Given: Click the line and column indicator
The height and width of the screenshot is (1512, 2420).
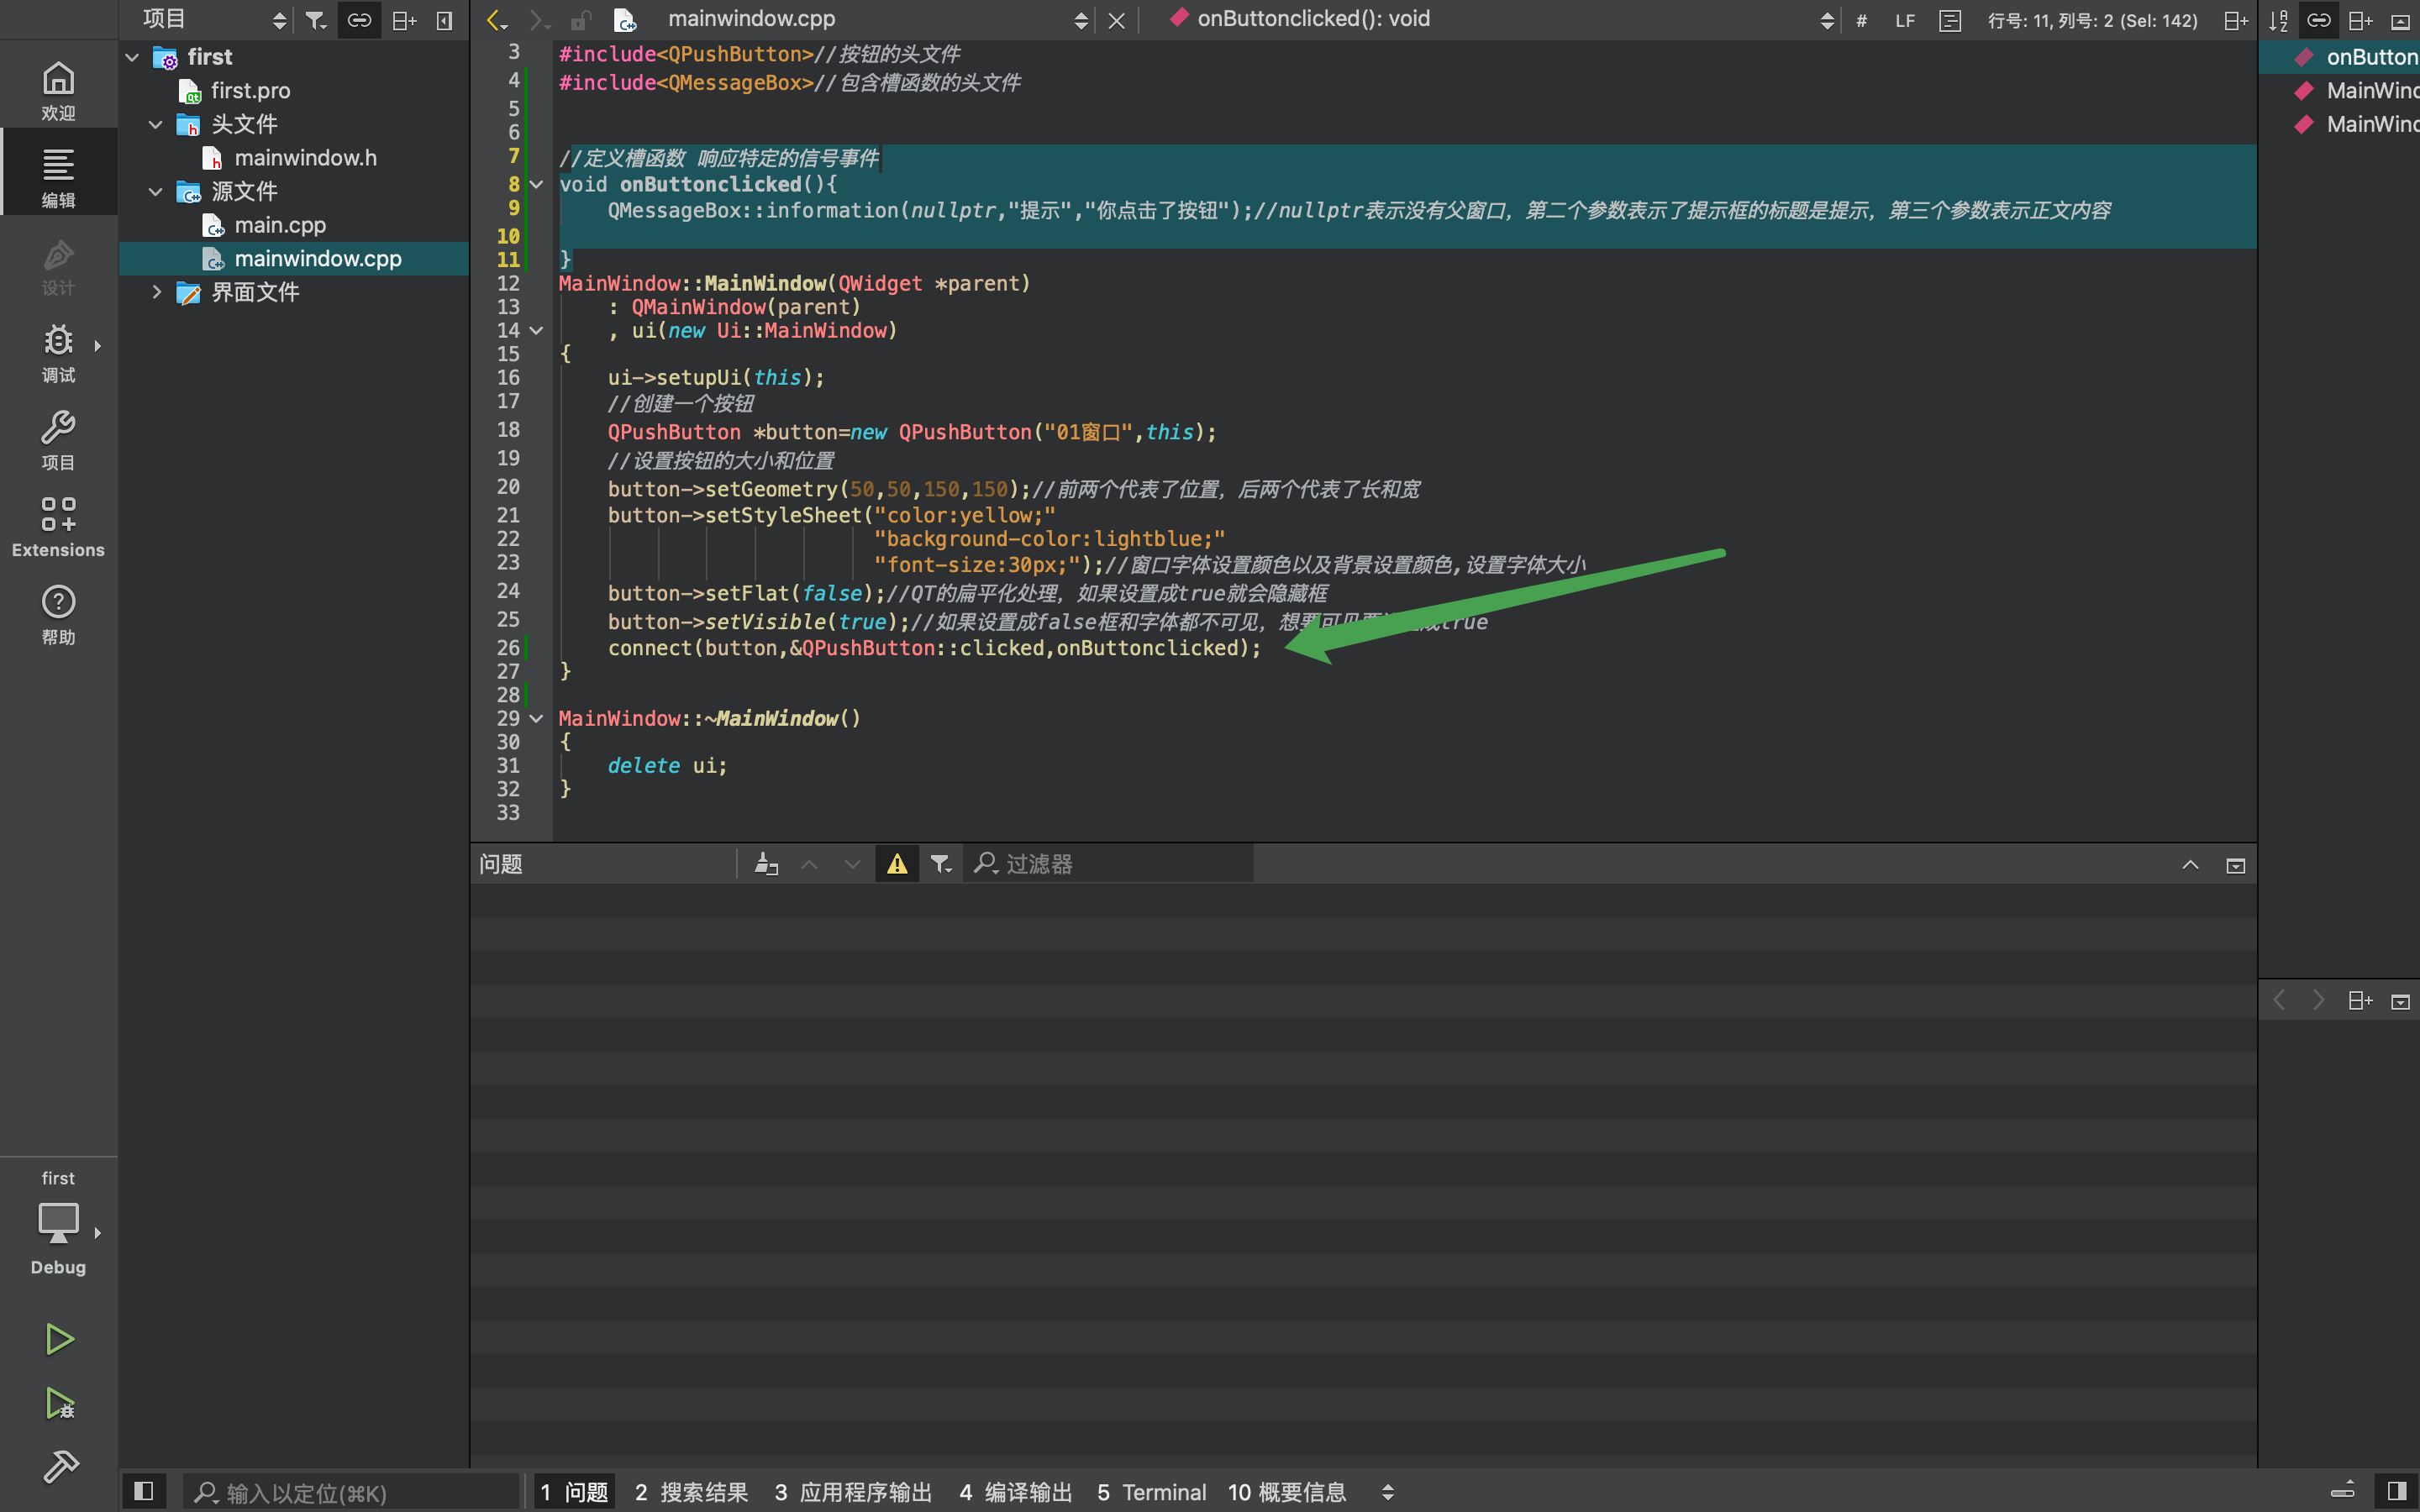Looking at the screenshot, I should (x=2092, y=20).
